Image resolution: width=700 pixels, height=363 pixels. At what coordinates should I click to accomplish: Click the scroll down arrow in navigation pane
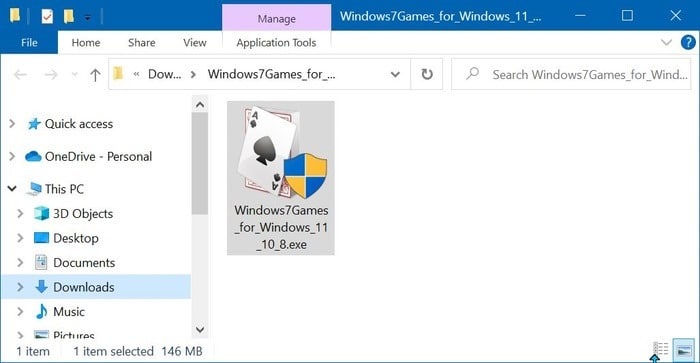pos(200,330)
